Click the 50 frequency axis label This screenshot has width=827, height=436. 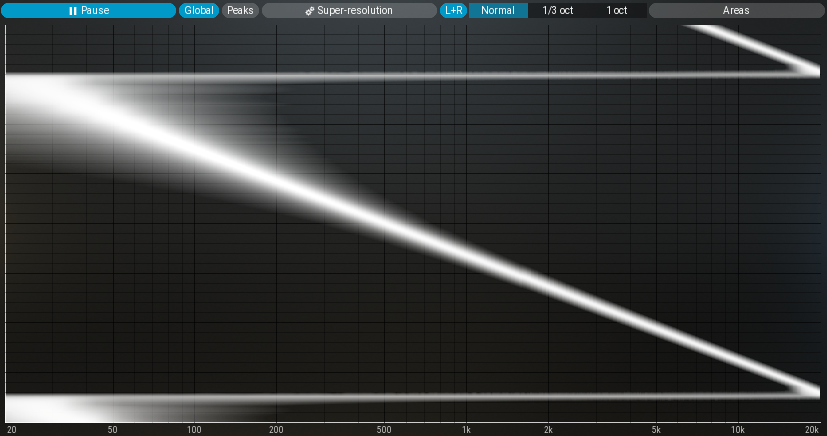pyautogui.click(x=112, y=430)
